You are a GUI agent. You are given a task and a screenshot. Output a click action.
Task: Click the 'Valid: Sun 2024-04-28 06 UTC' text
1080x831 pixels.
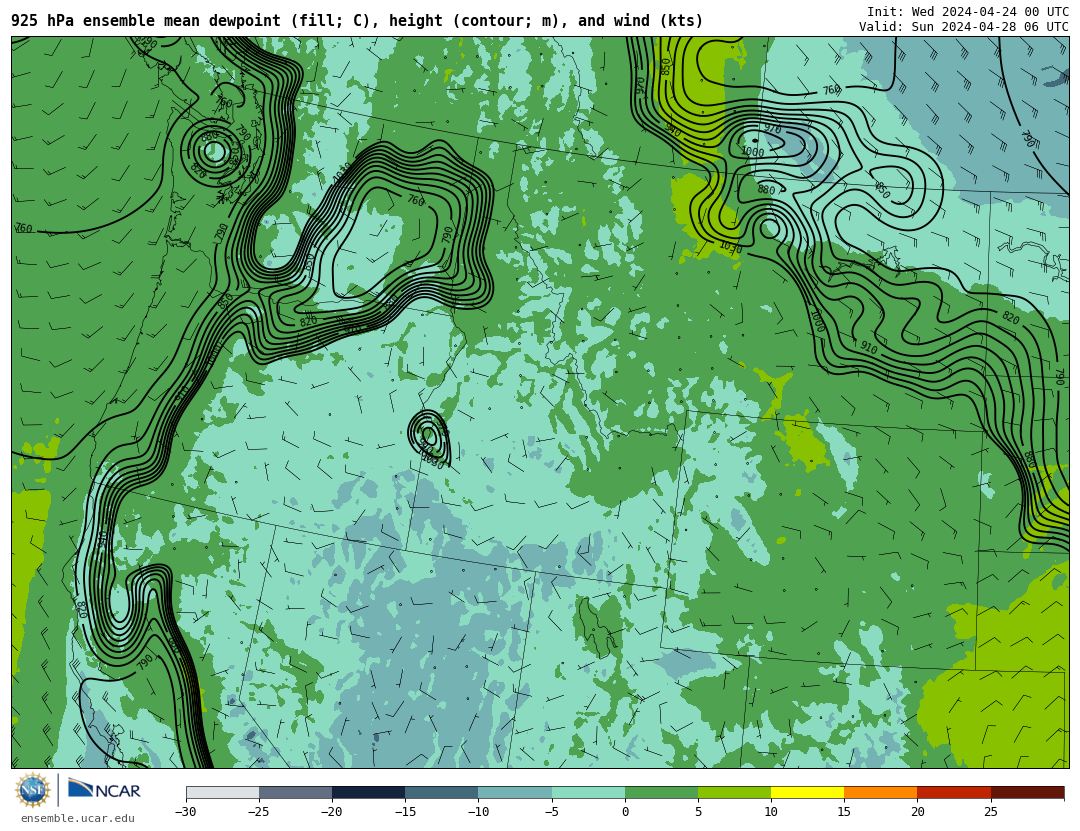pos(964,27)
